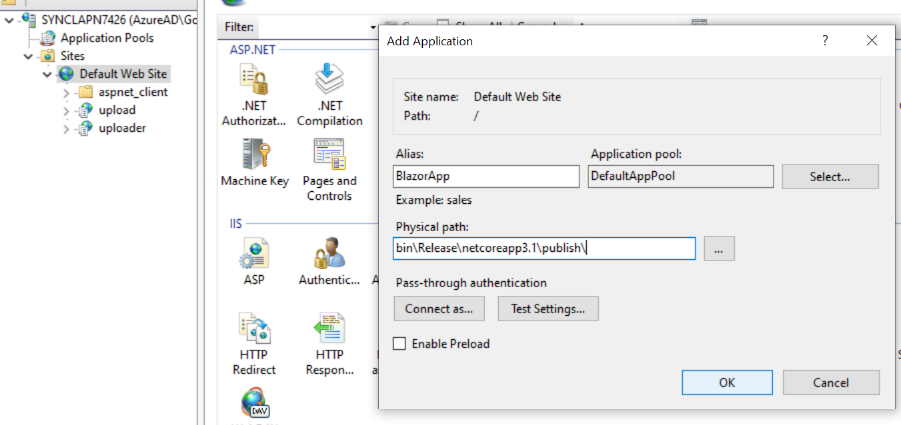The width and height of the screenshot is (901, 425).
Task: Expand the aspnet_client folder node
Action: click(x=66, y=92)
